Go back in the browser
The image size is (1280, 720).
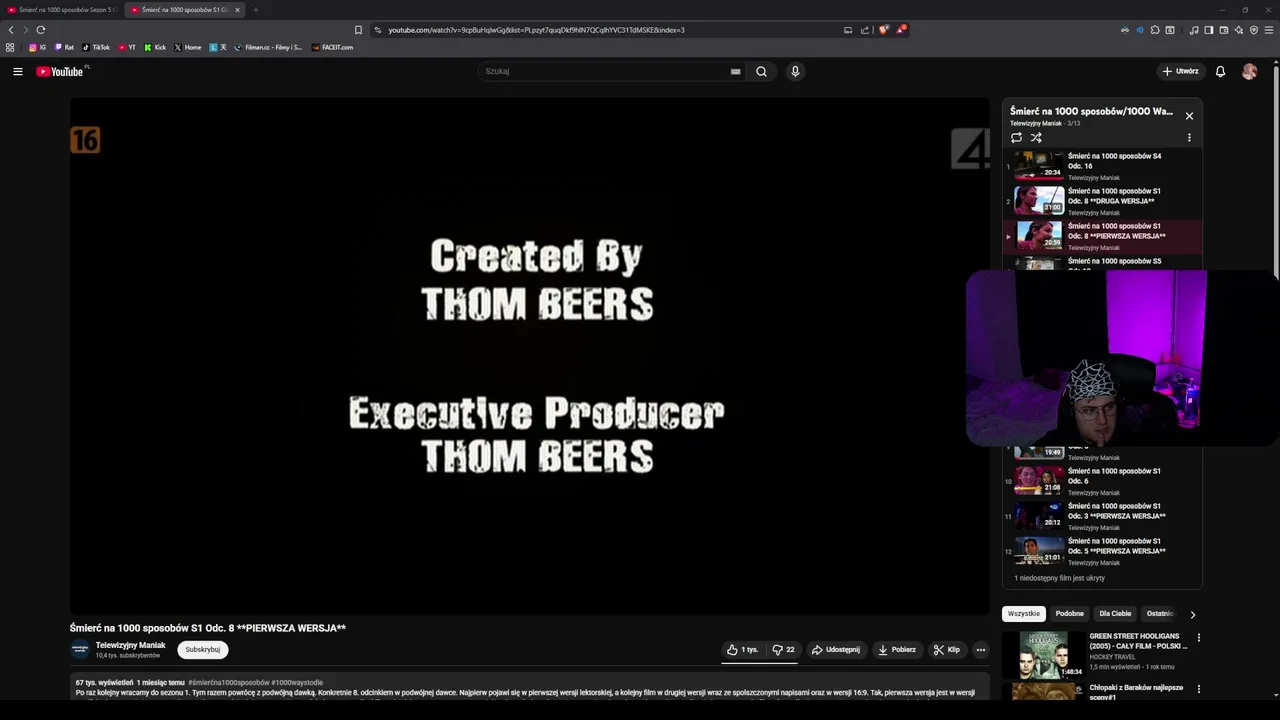(11, 30)
